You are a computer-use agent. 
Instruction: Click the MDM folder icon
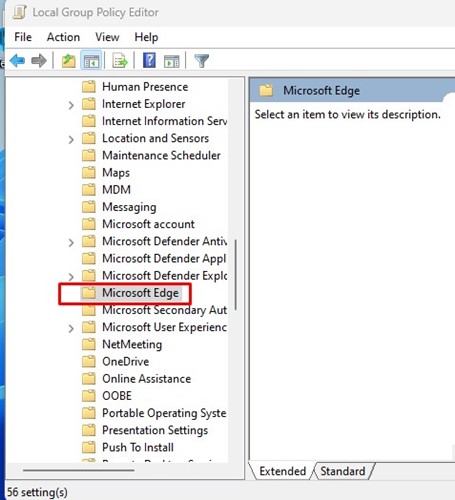(89, 190)
